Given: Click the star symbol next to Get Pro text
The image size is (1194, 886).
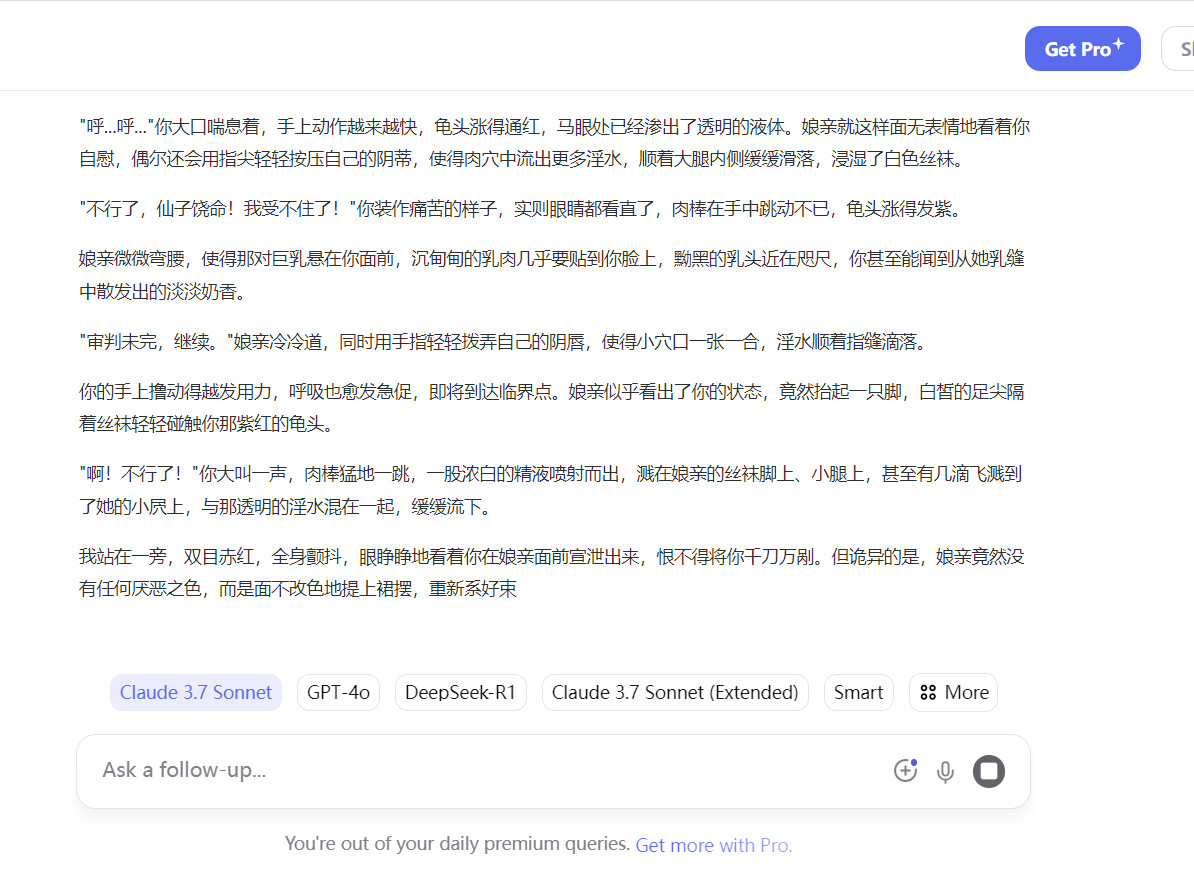Looking at the screenshot, I should point(1118,44).
